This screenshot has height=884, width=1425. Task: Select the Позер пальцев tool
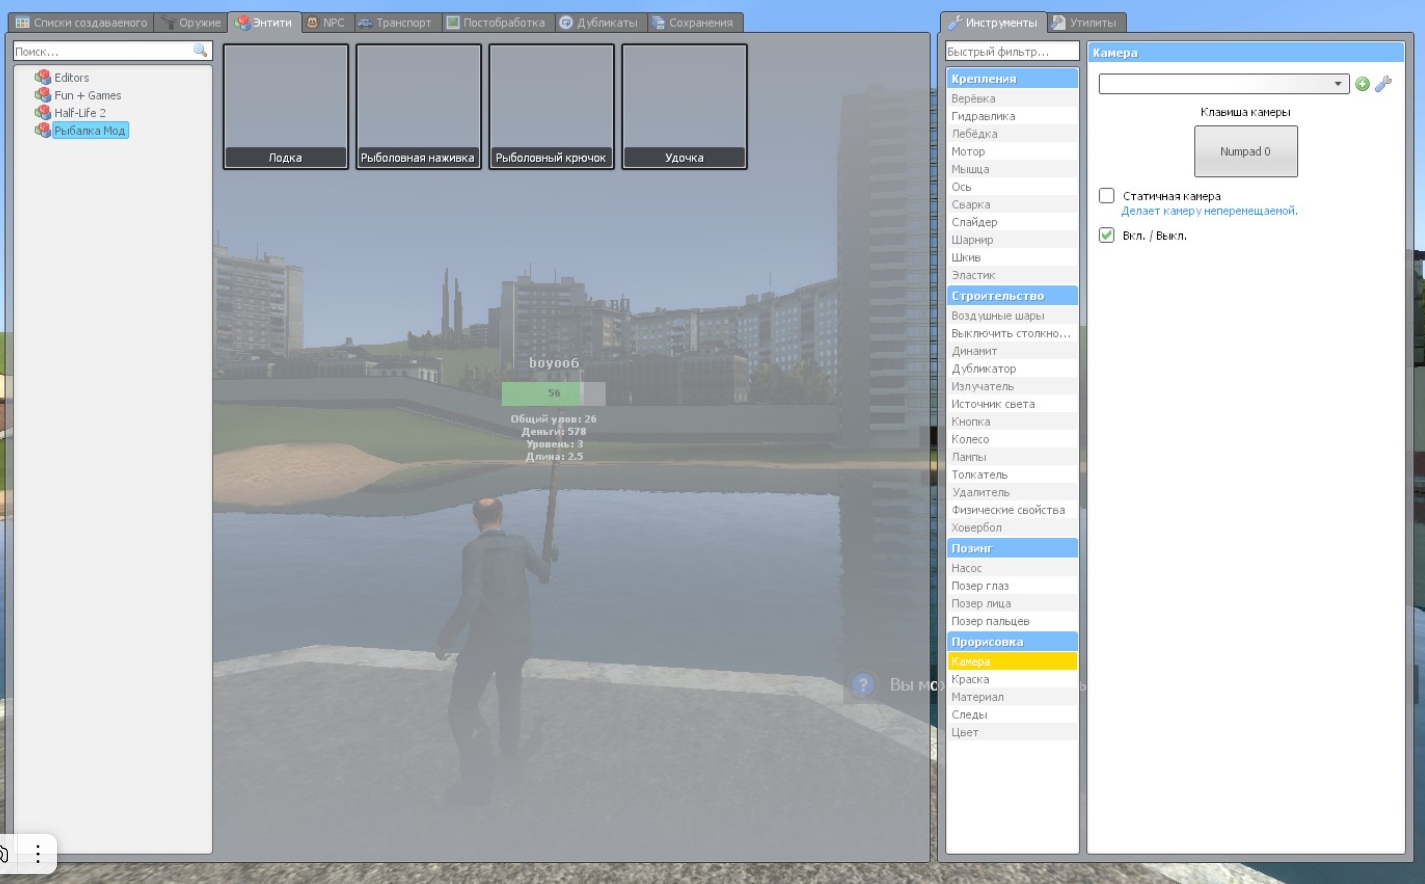(1012, 621)
